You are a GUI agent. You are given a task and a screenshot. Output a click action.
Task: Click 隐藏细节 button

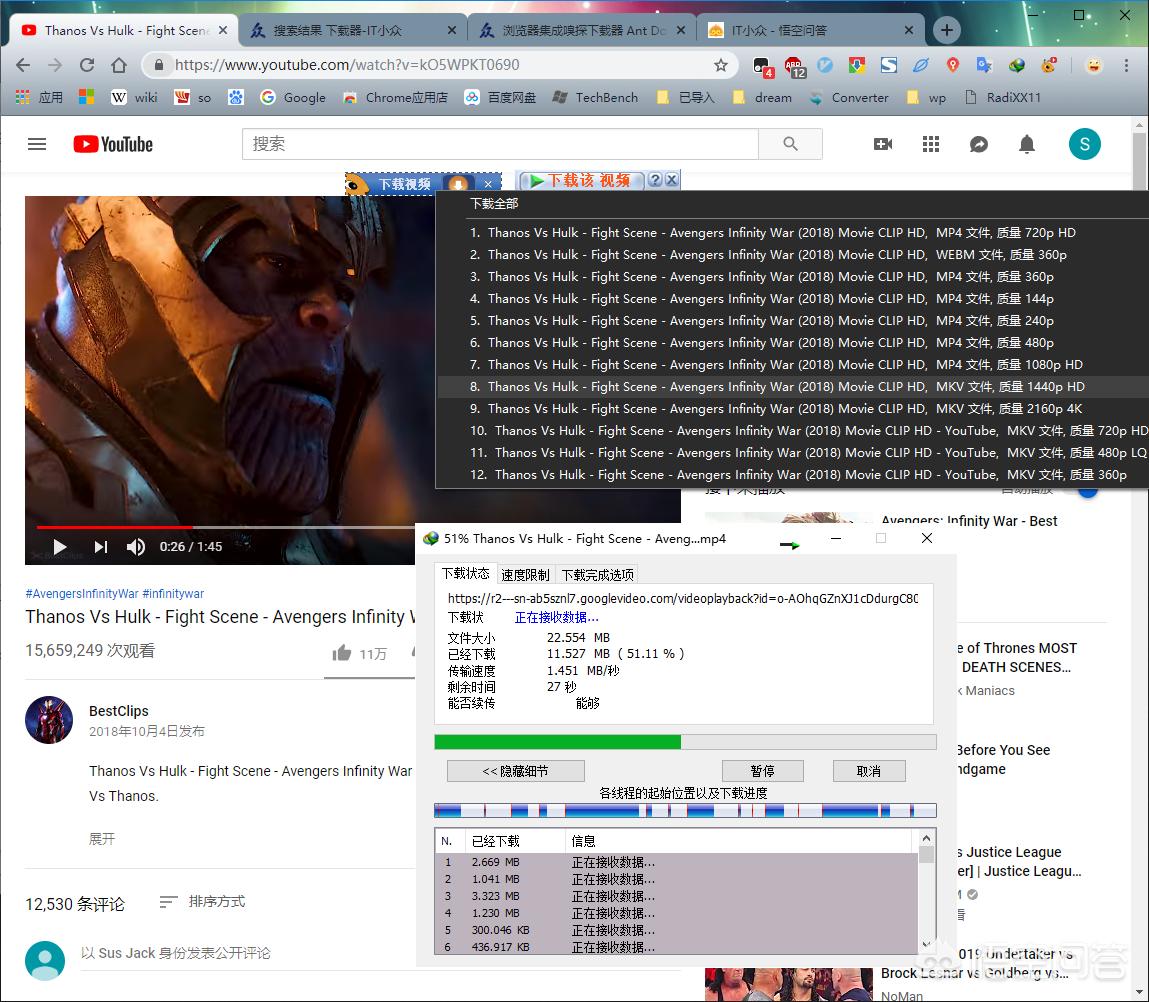pyautogui.click(x=515, y=771)
